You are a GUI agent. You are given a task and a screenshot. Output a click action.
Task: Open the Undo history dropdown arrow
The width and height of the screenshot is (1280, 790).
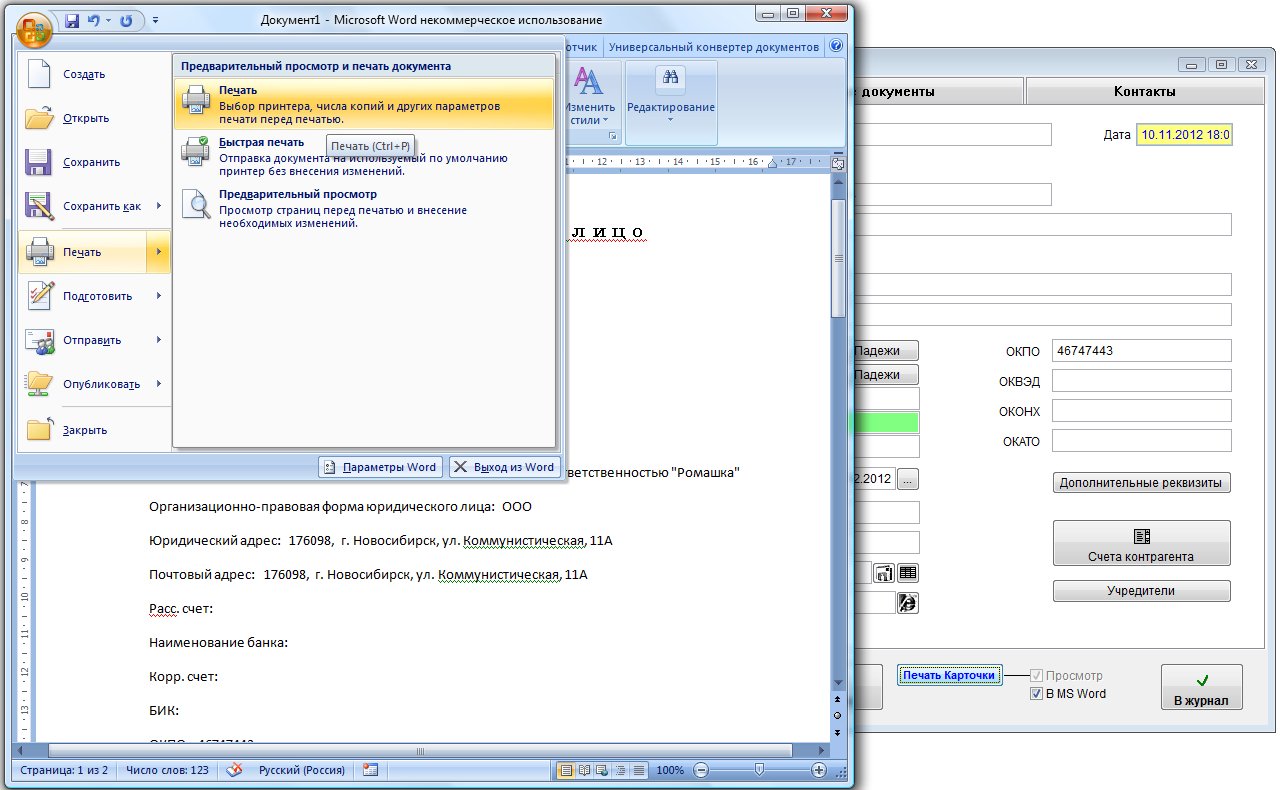(x=109, y=20)
